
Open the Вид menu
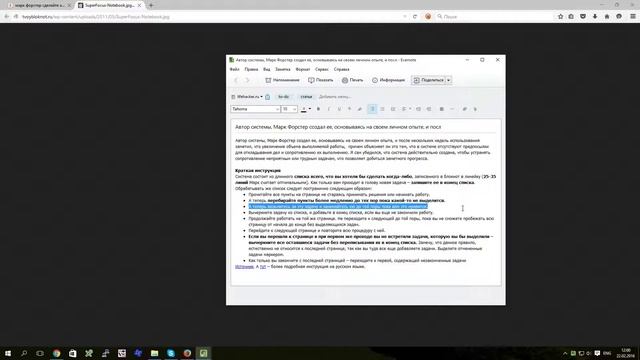click(267, 69)
